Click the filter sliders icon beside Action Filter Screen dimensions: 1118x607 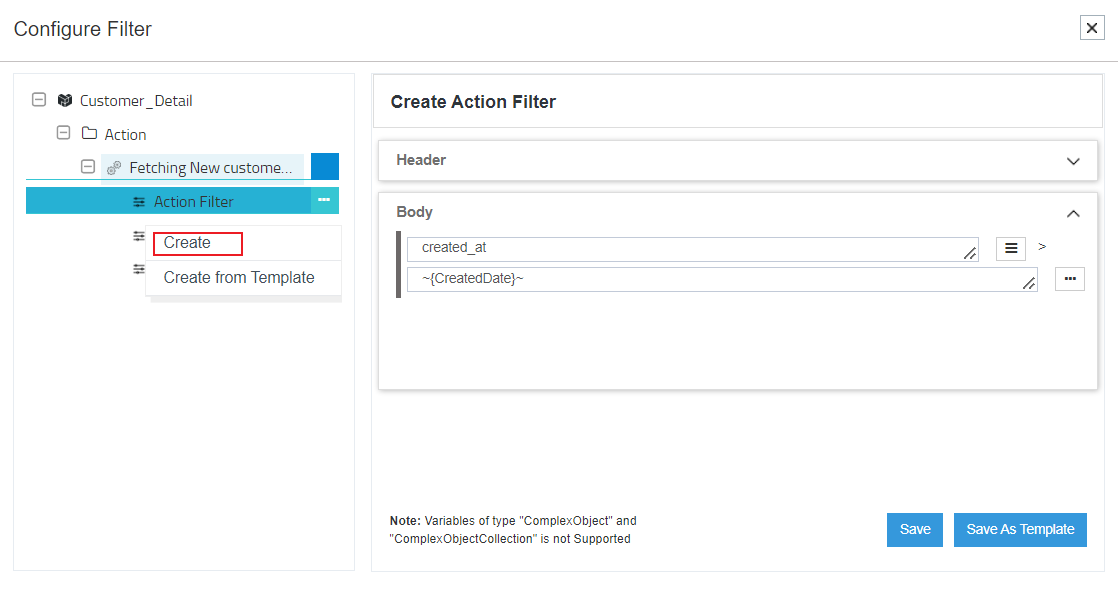(140, 200)
